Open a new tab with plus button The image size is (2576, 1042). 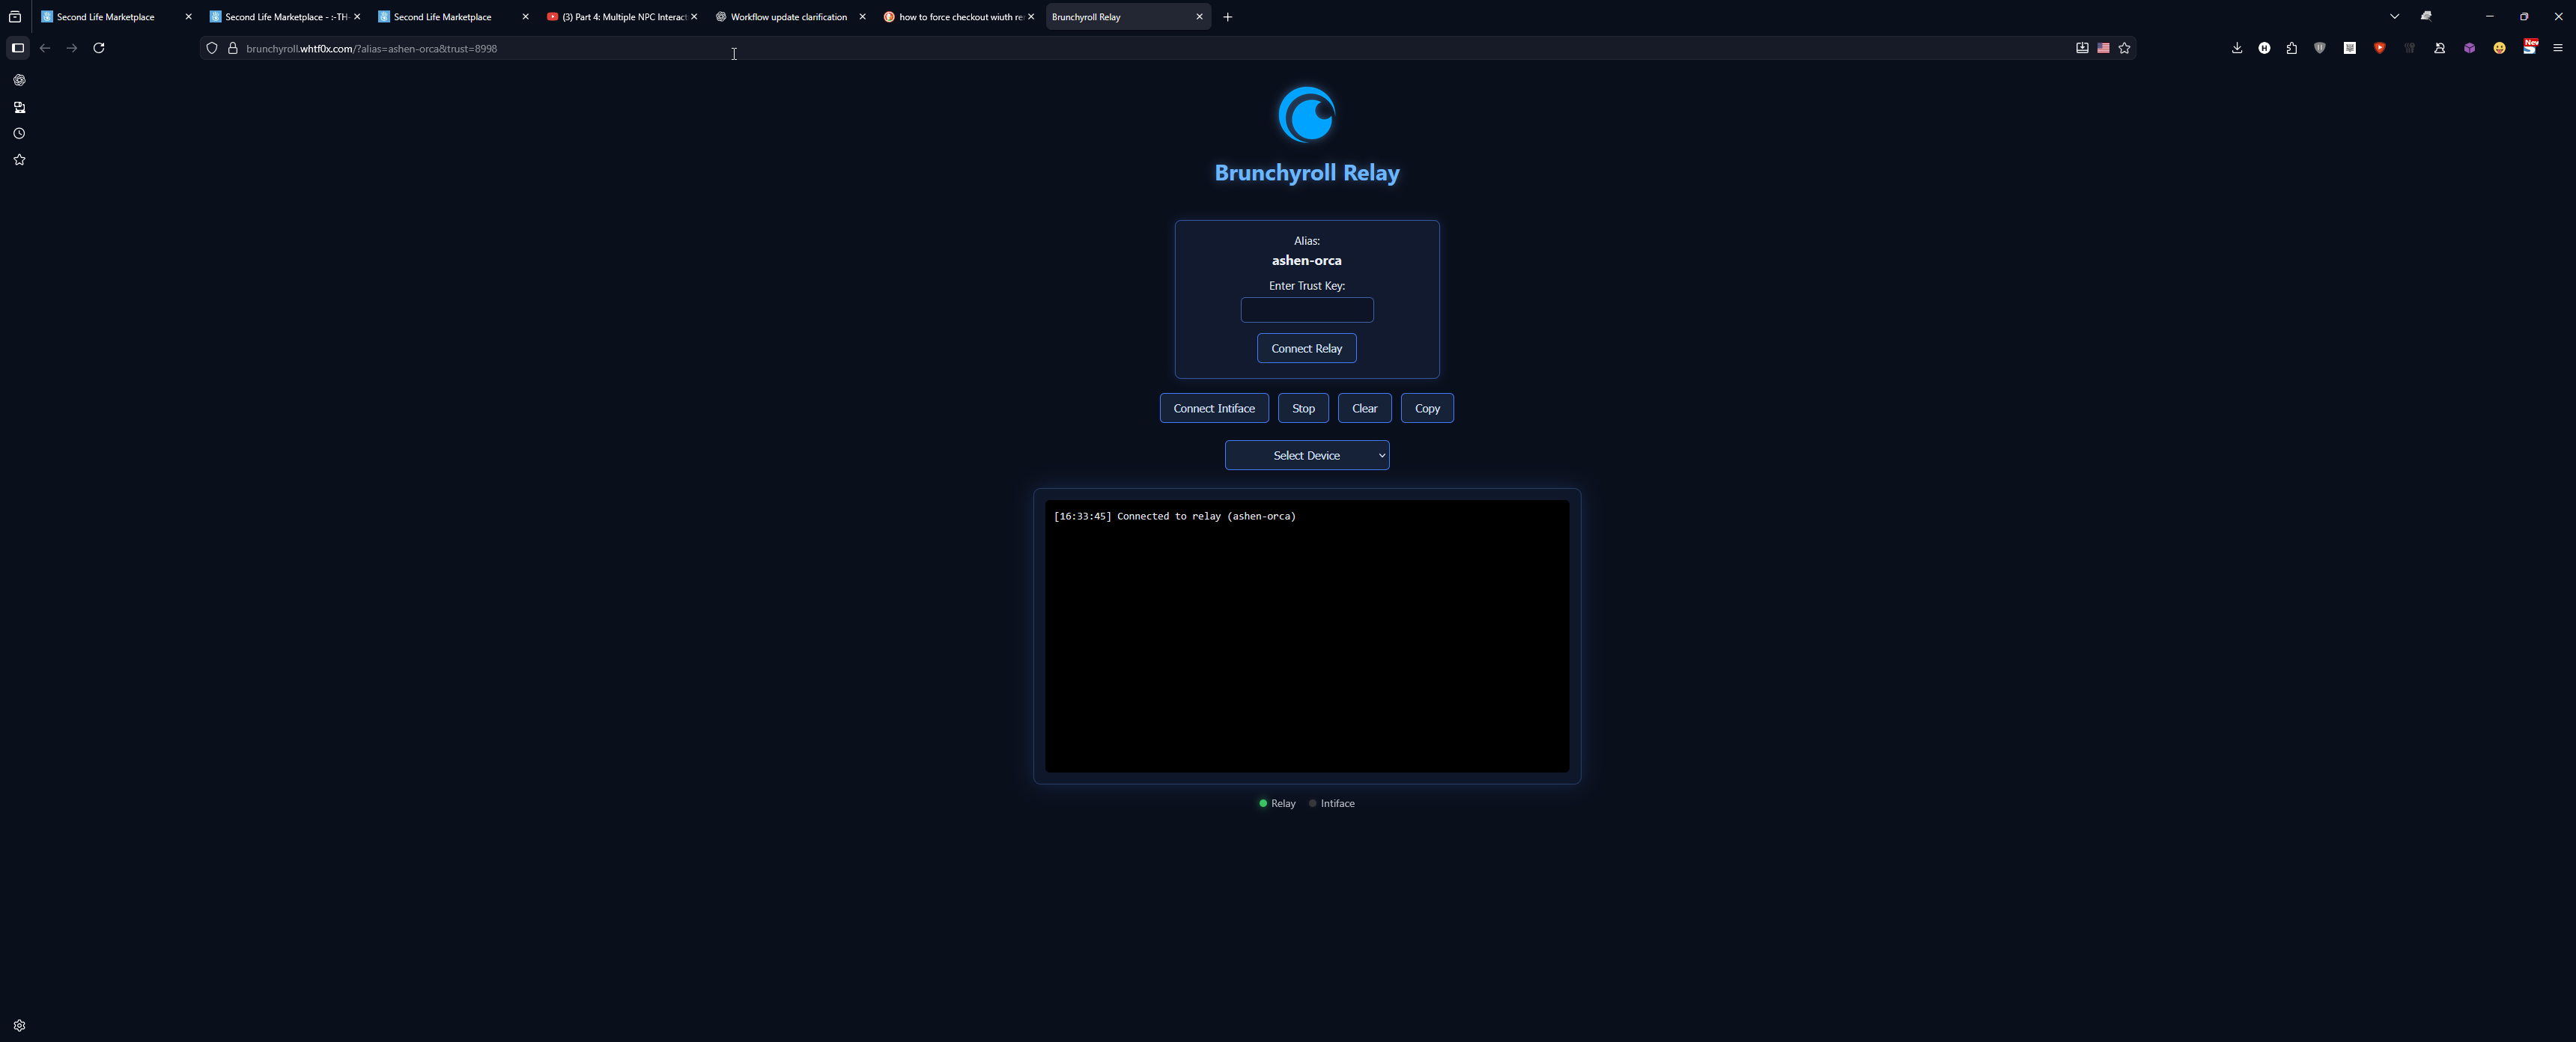click(1227, 17)
